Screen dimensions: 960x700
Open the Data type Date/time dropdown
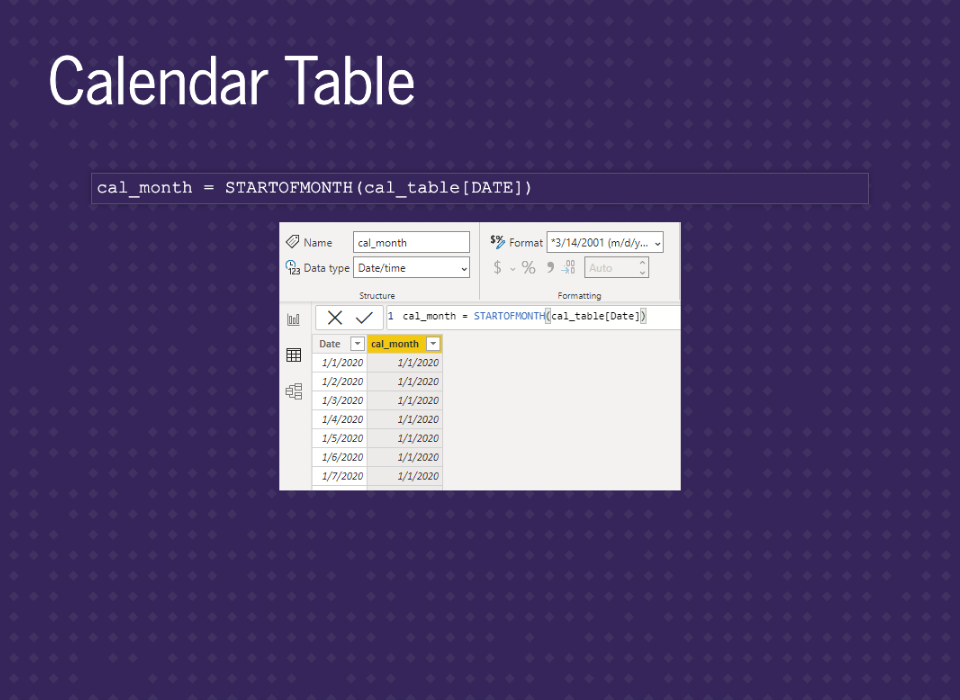tap(411, 268)
